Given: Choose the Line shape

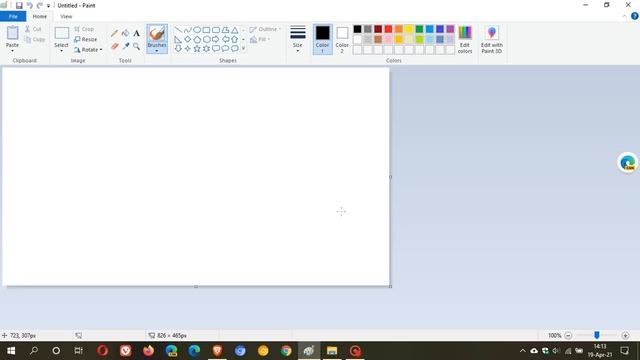Looking at the screenshot, I should pyautogui.click(x=178, y=30).
